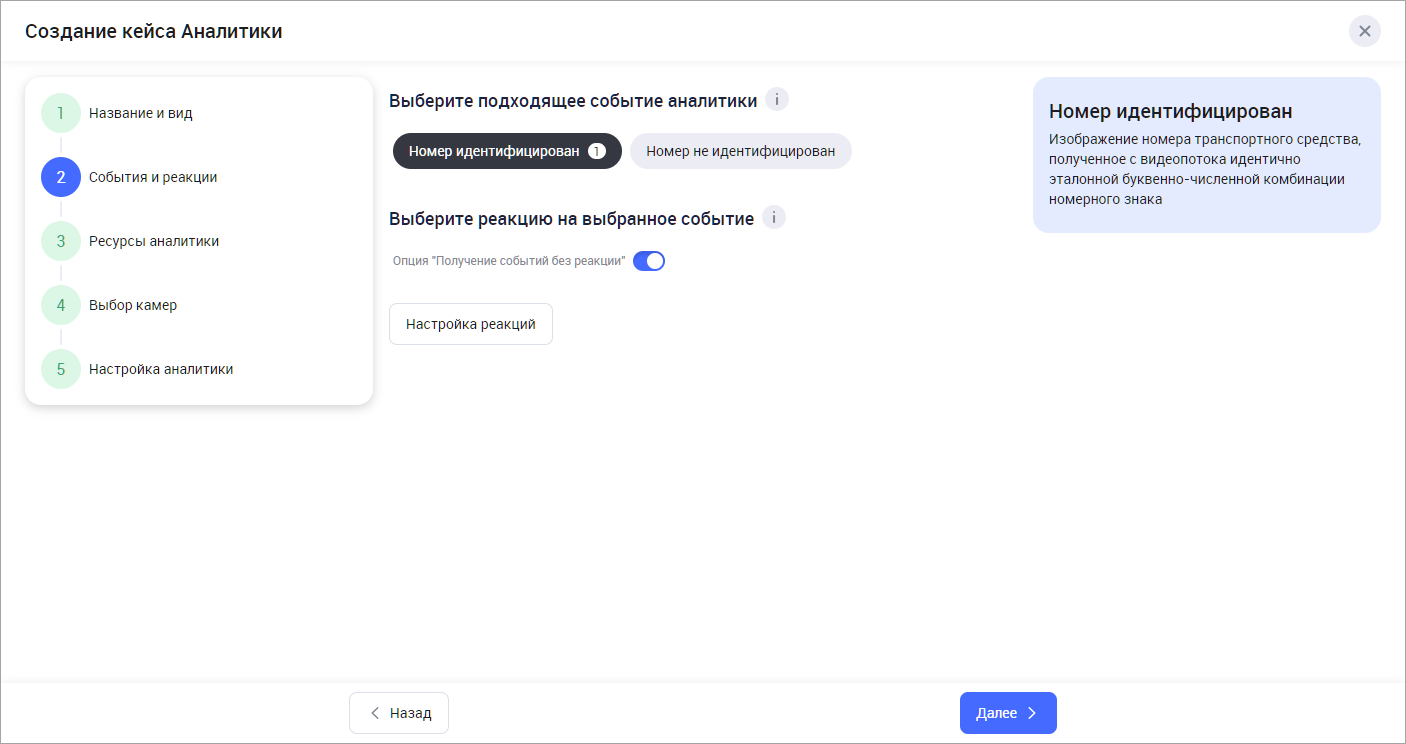
Task: Click the step 5 circle icon
Action: pos(61,369)
